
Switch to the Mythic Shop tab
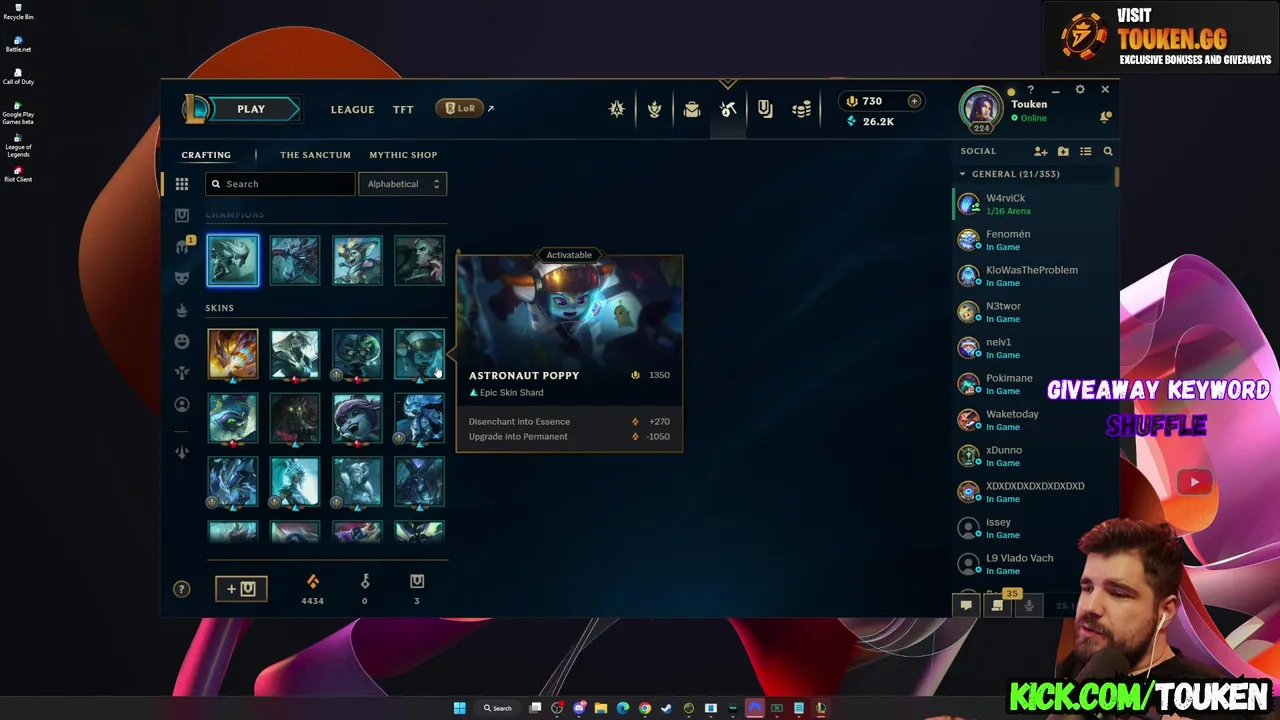[x=403, y=155]
